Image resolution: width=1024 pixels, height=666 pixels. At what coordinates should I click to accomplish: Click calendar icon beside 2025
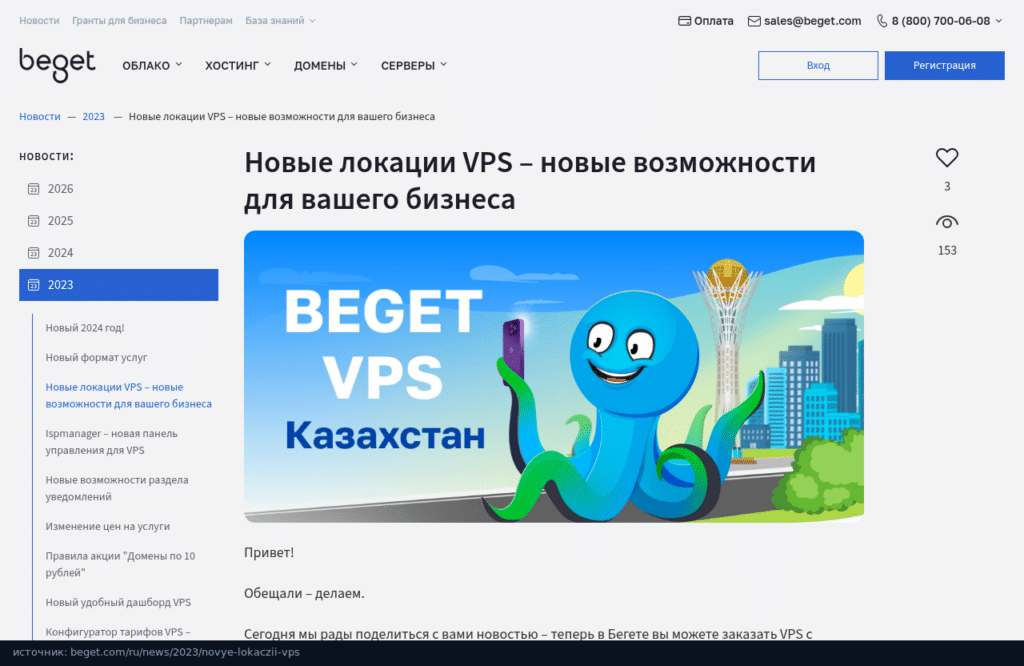tap(33, 221)
